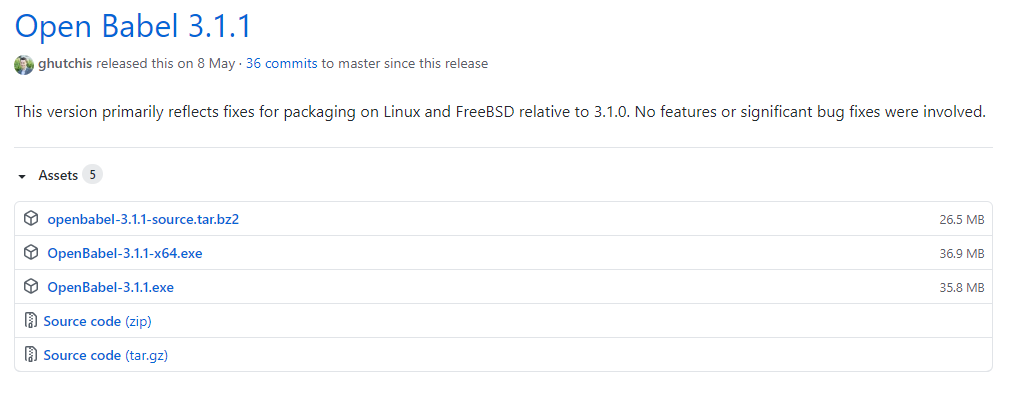Click the Assets count badge showing 5
This screenshot has height=405, width=1029.
[93, 175]
